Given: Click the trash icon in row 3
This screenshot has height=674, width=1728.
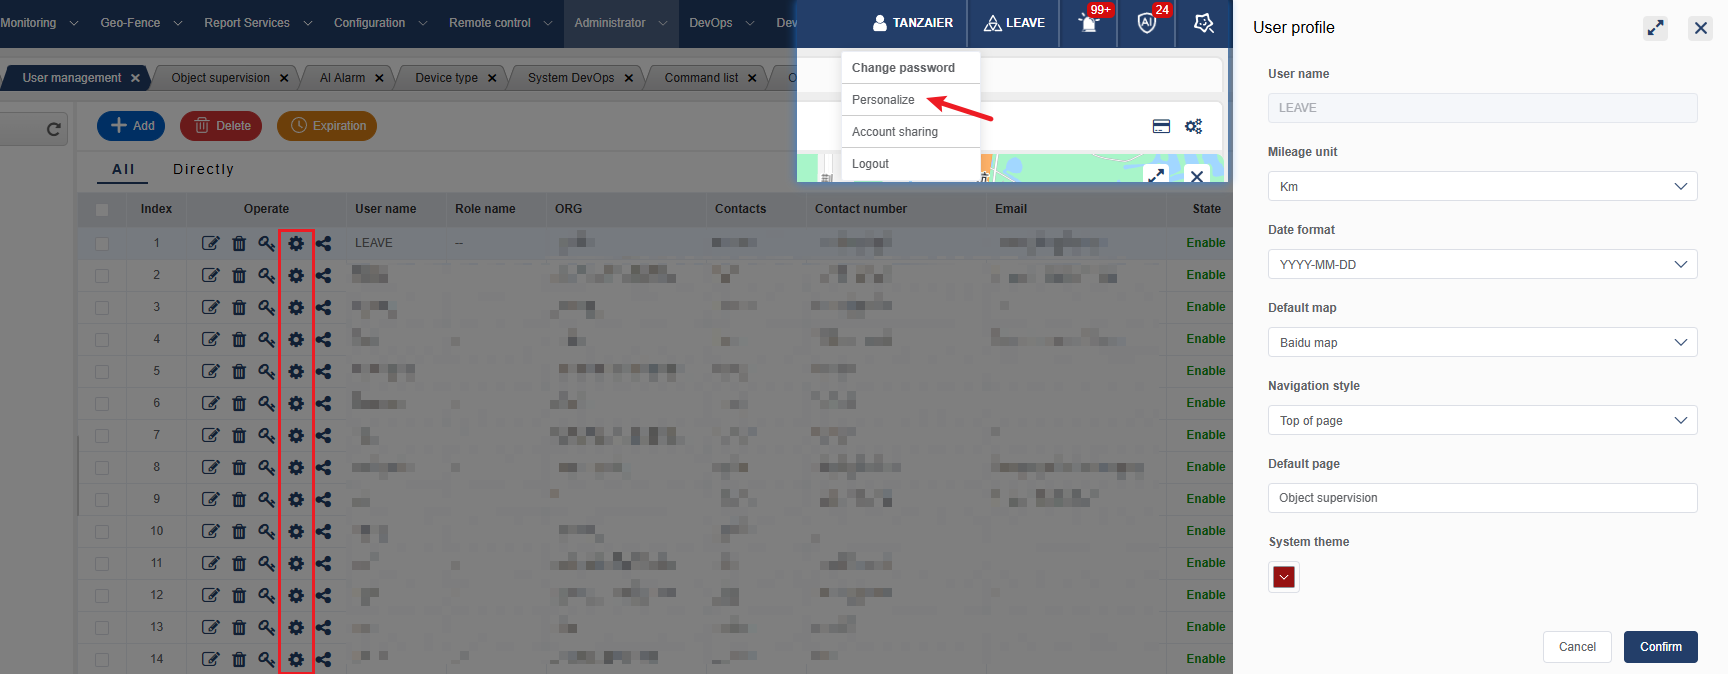Looking at the screenshot, I should click(x=239, y=307).
